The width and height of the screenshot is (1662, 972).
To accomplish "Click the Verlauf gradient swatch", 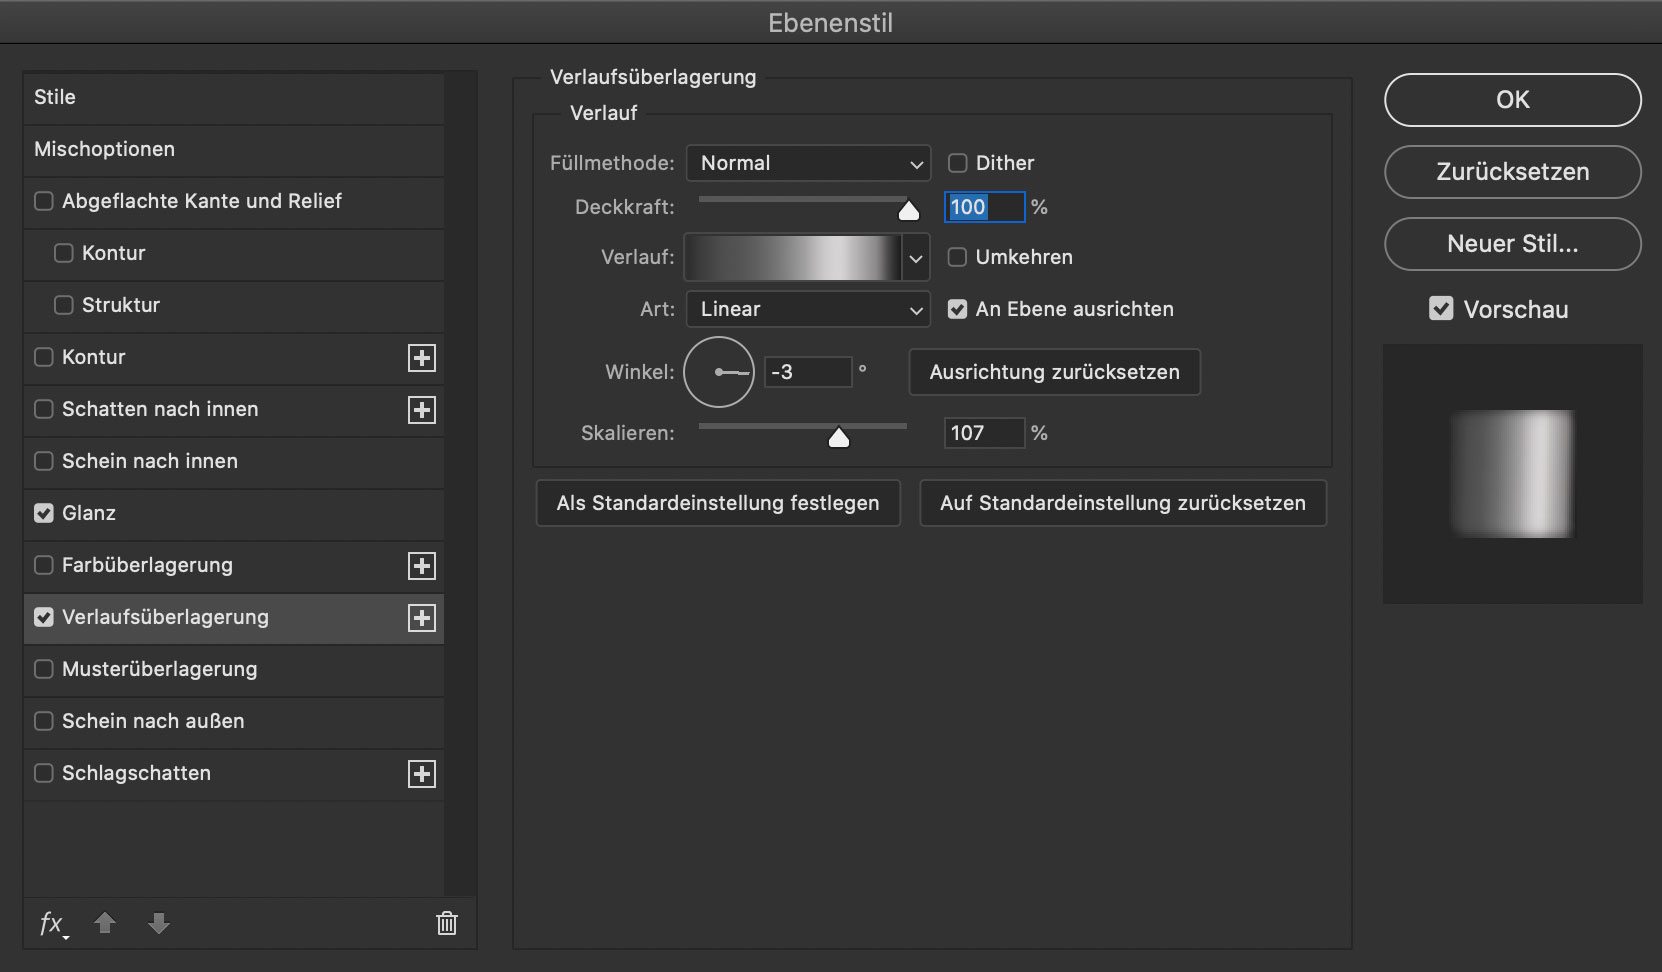I will pyautogui.click(x=793, y=258).
